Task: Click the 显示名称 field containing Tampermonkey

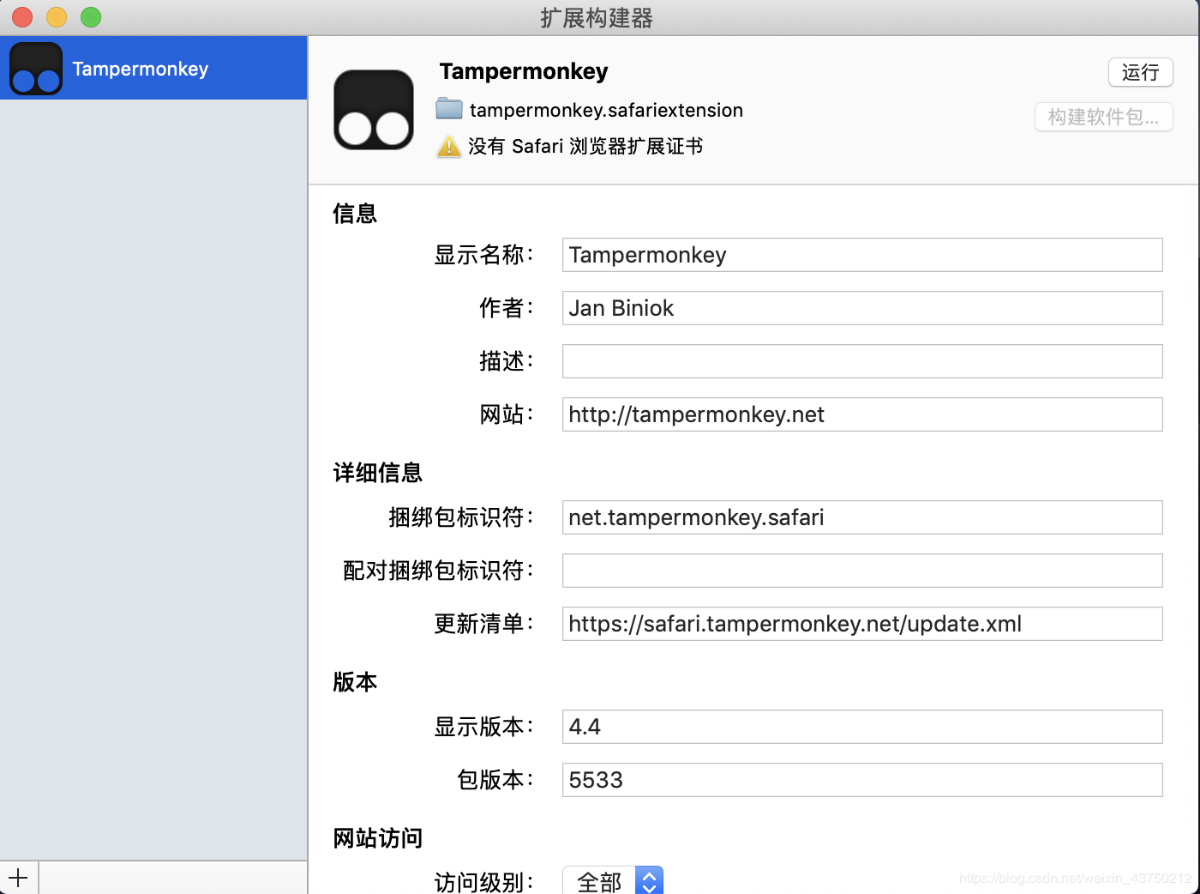Action: point(862,254)
